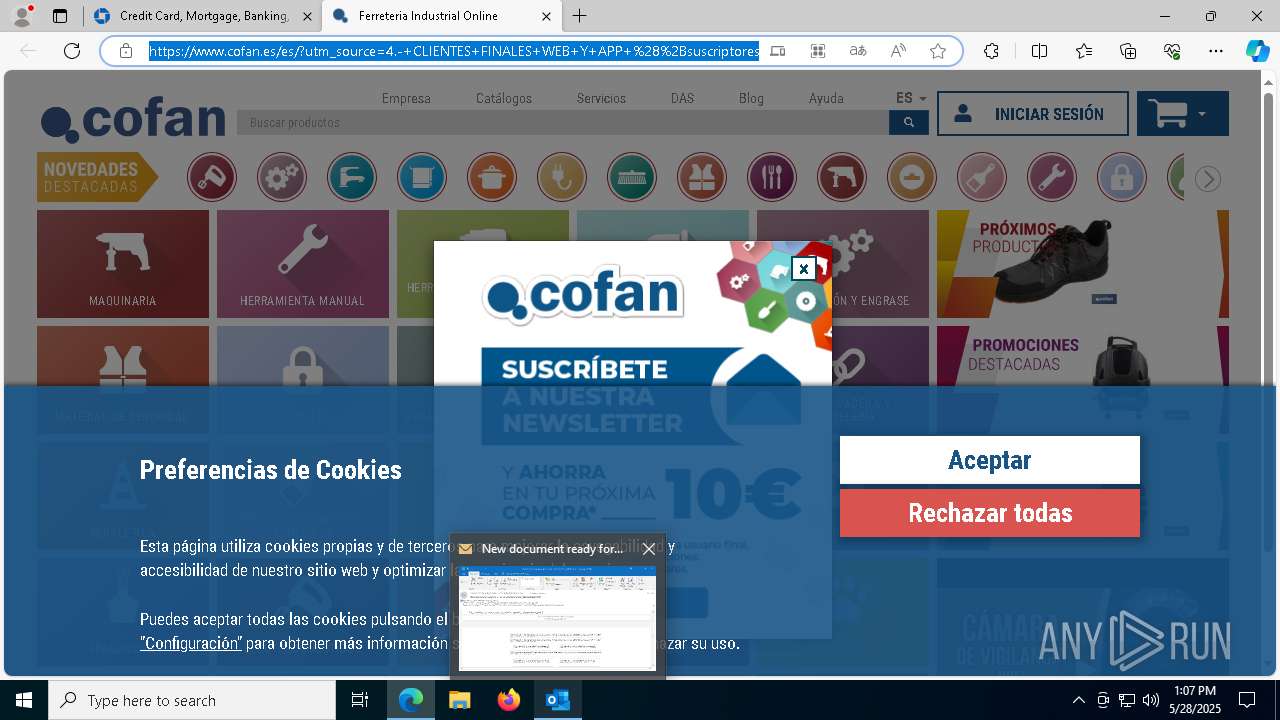This screenshot has width=1280, height=720.
Task: Select the cooking pot category icon
Action: pos(492,178)
